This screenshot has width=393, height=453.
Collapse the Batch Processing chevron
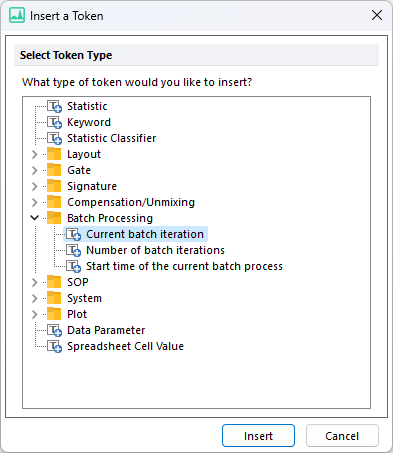pyautogui.click(x=34, y=218)
